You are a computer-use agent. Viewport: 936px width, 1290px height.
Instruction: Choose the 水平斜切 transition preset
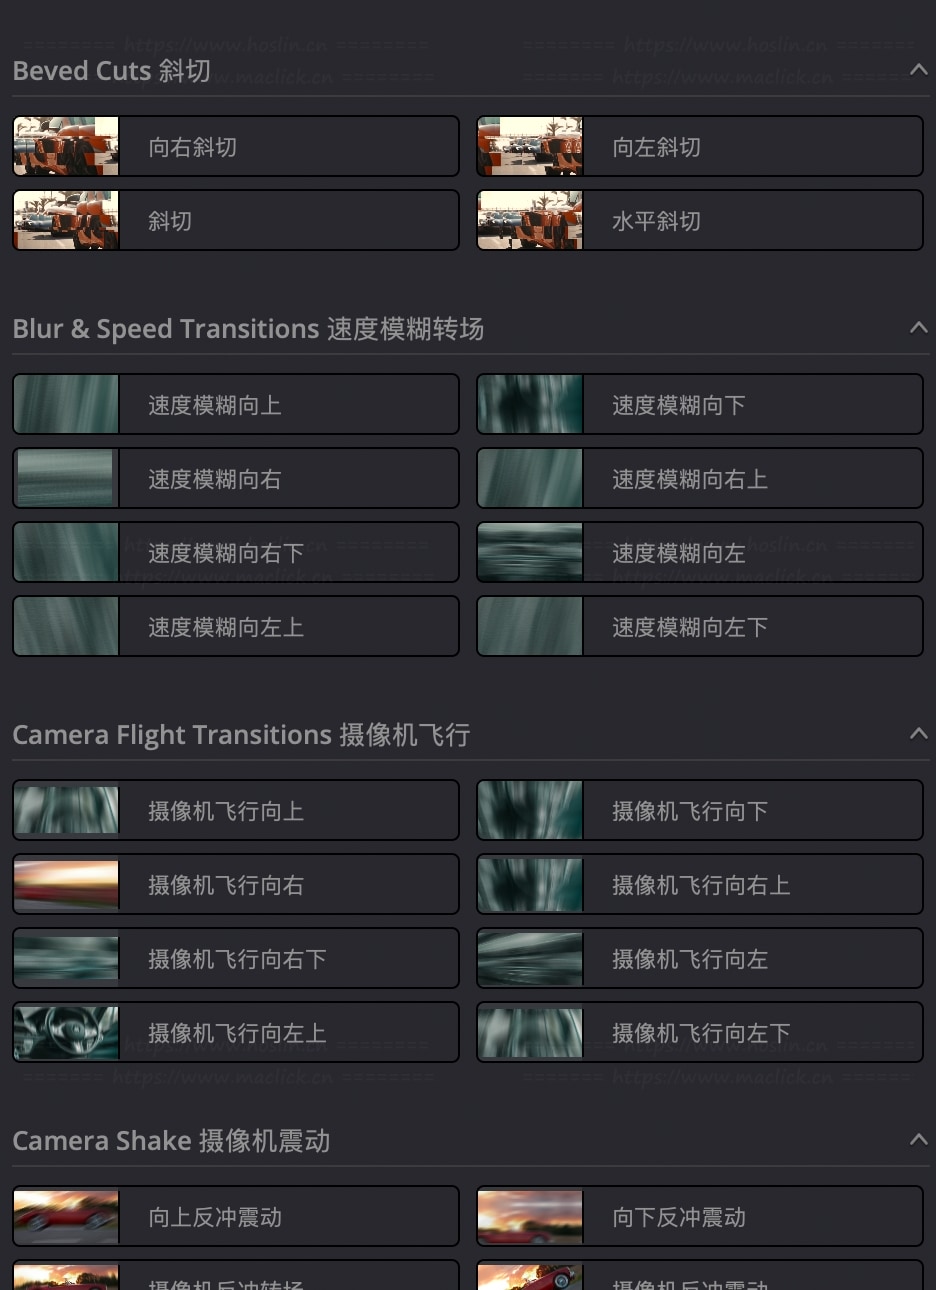point(700,220)
